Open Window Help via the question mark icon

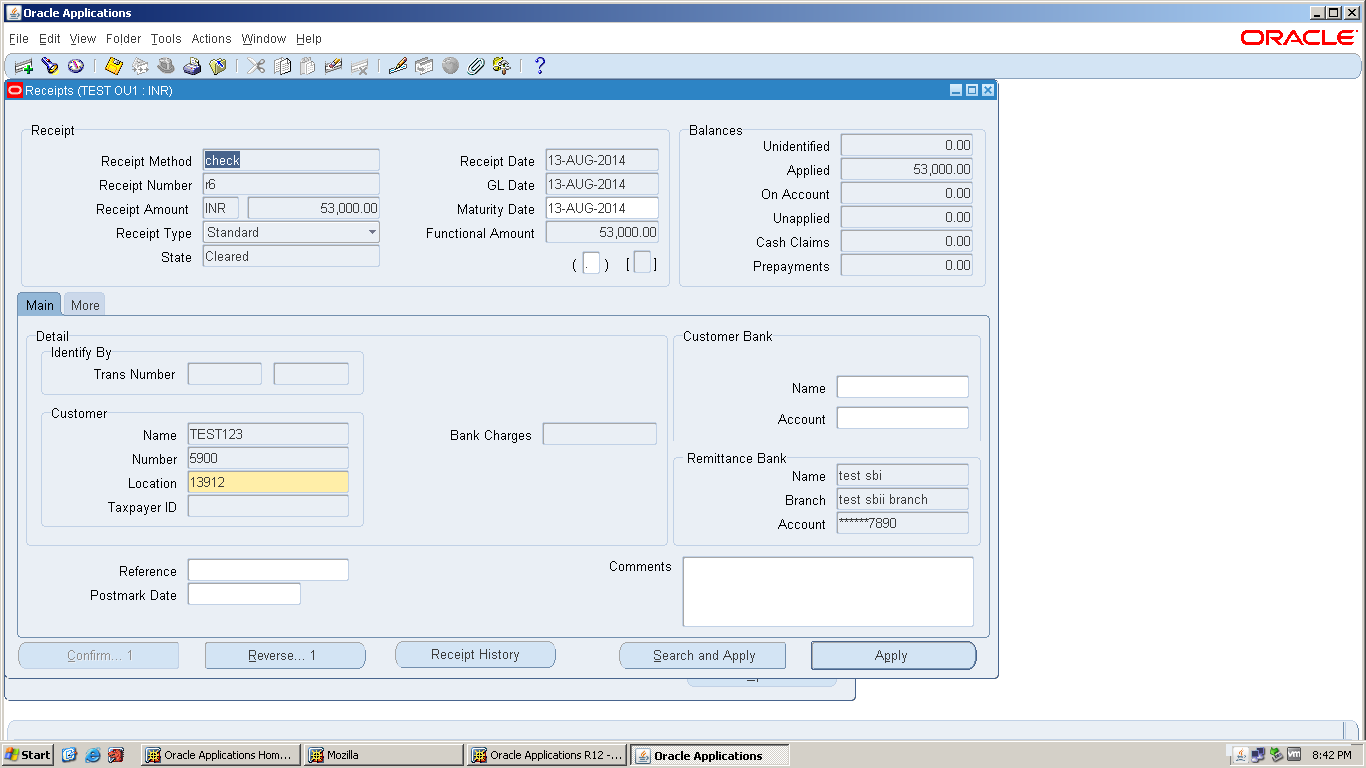coord(538,66)
